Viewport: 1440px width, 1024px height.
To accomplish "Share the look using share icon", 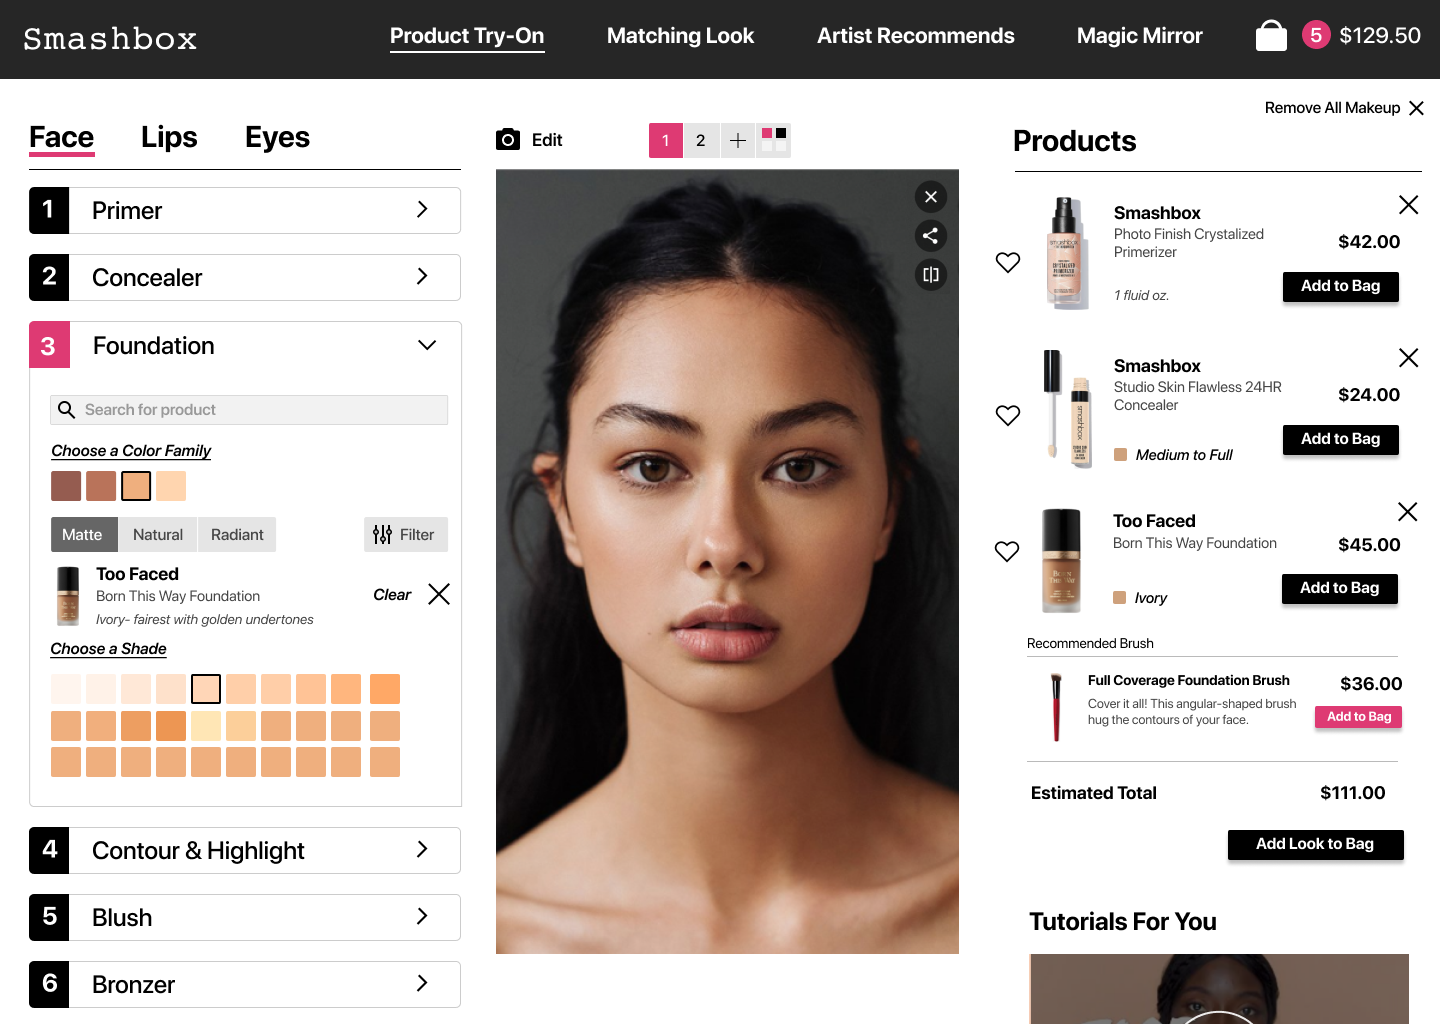I will [931, 236].
